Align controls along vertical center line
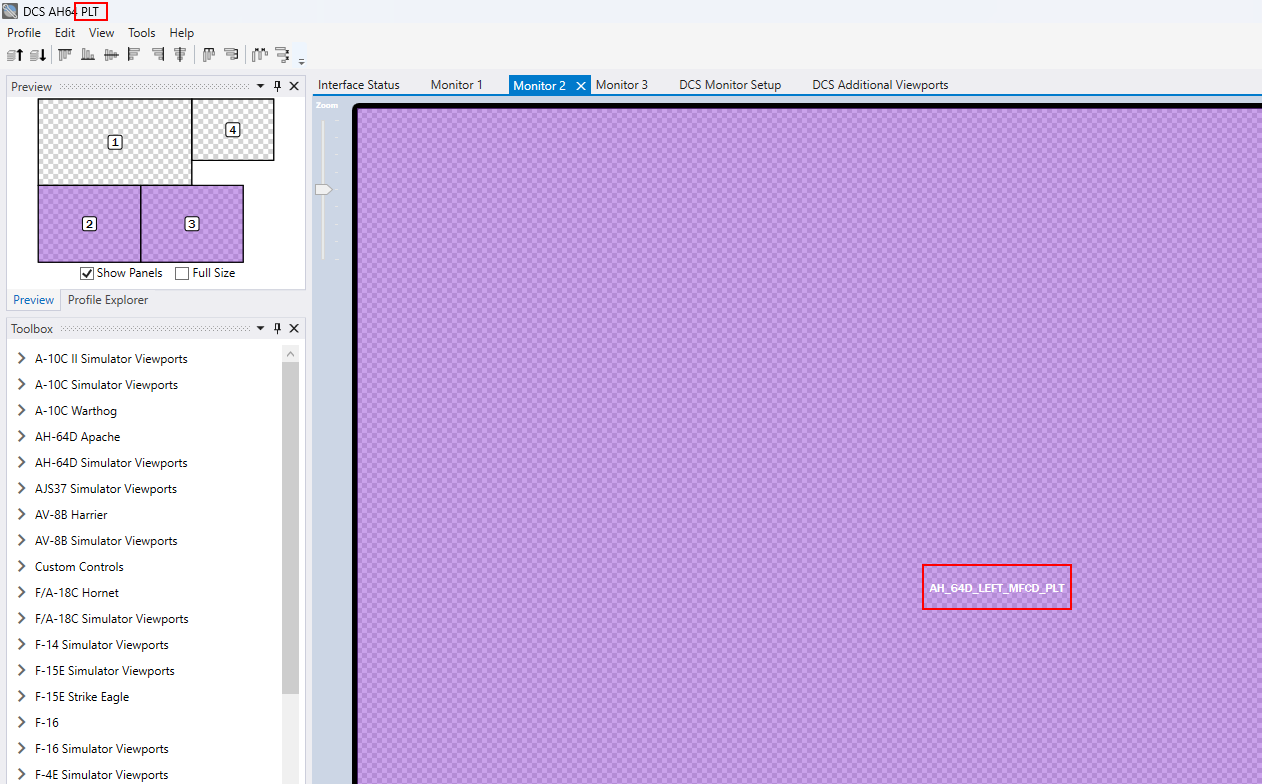1262x784 pixels. tap(180, 54)
